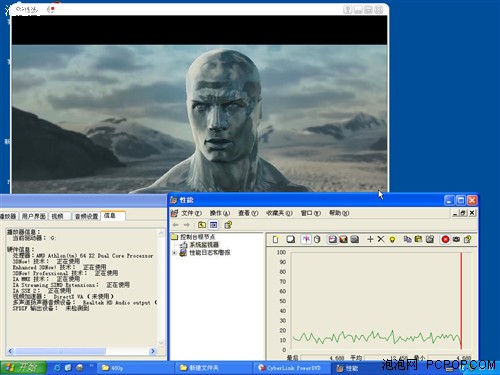
Task: Delete counter with the X icon
Action: tap(381, 239)
